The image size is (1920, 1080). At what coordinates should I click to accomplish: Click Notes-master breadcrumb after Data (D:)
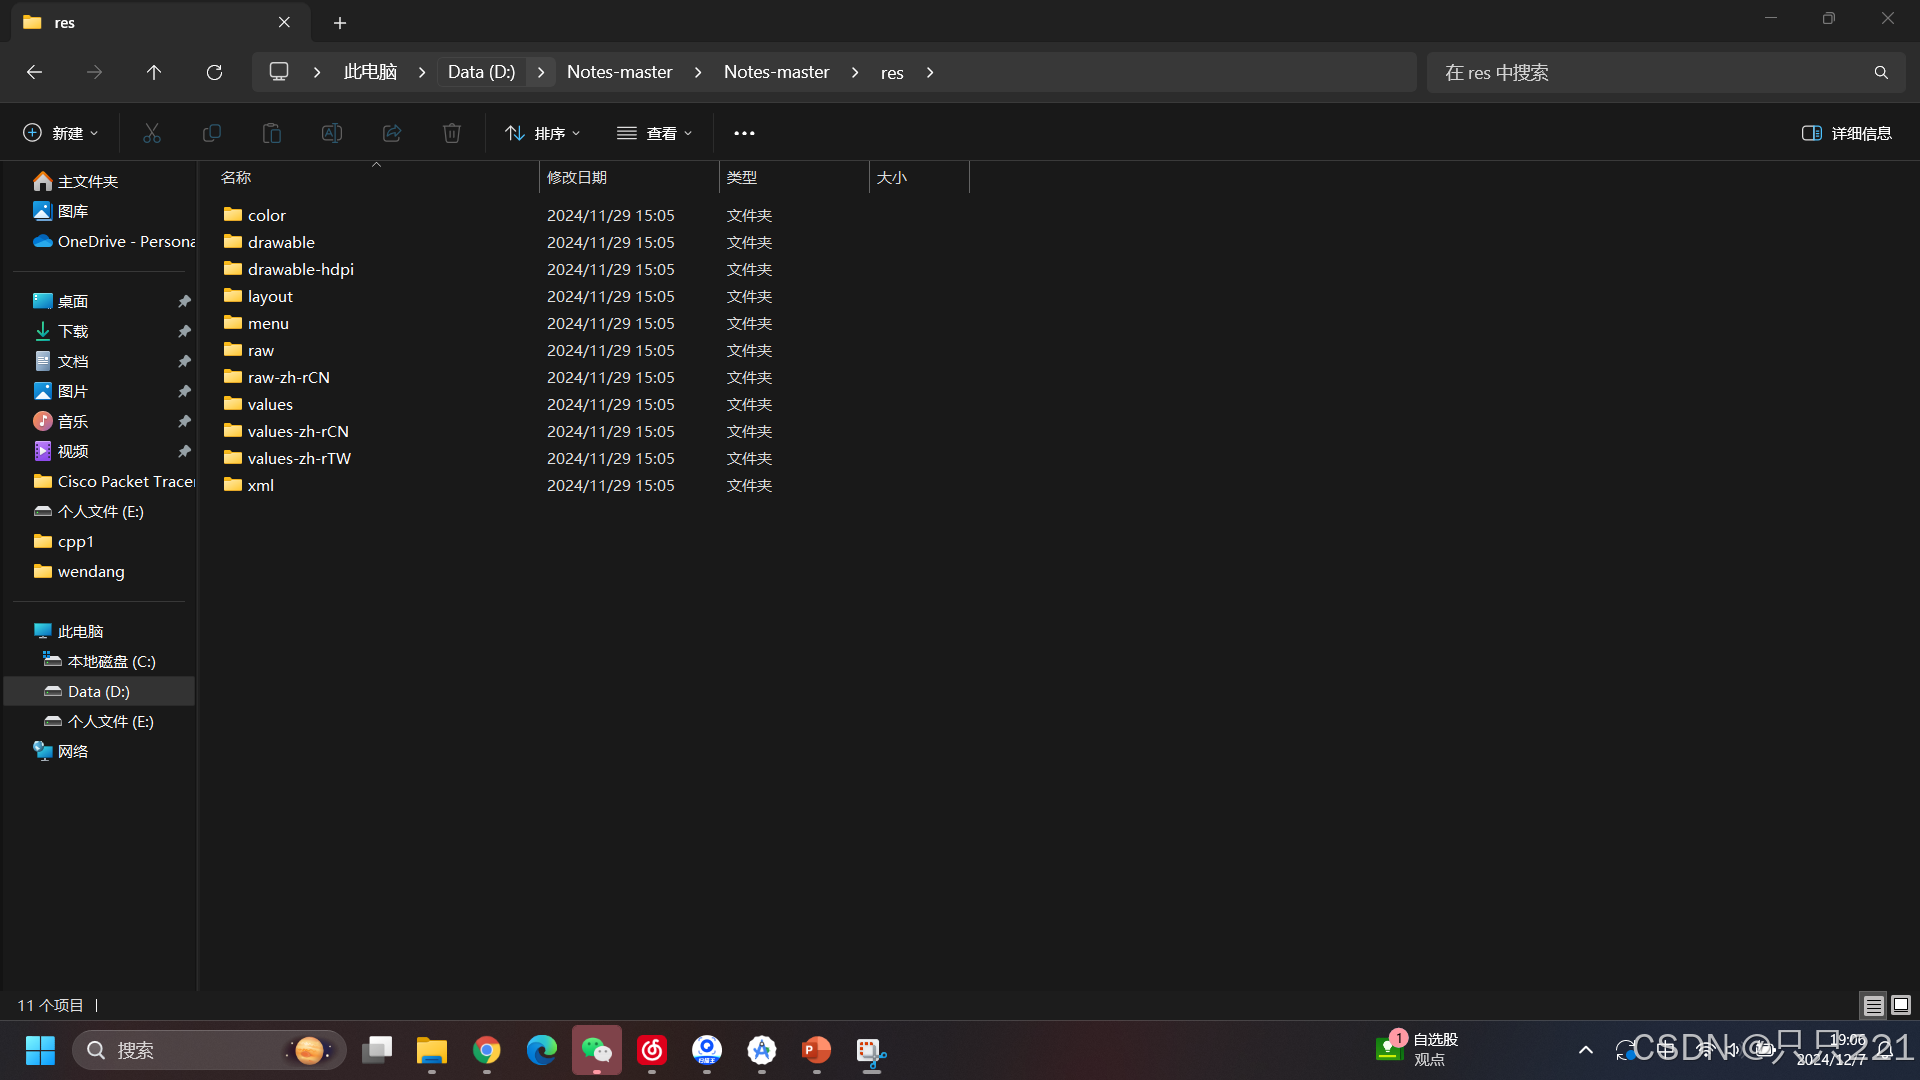pos(619,72)
